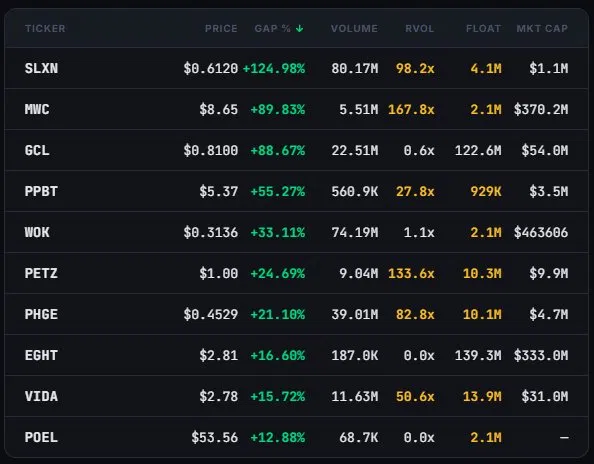The image size is (594, 464).
Task: Click the 50.6x RVOL value
Action: [415, 396]
